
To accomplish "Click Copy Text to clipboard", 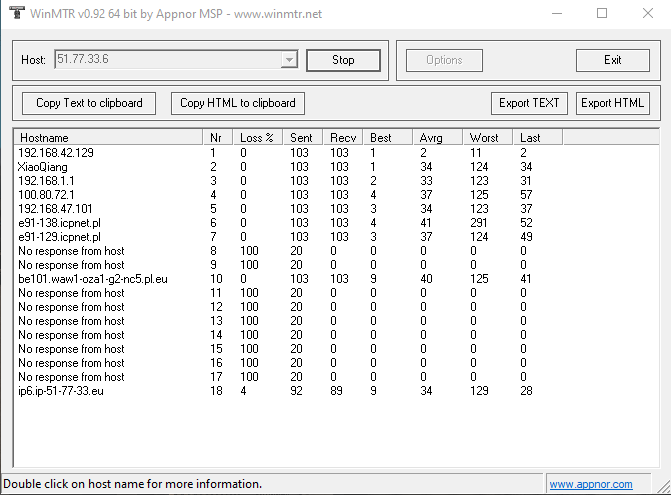I will 89,103.
